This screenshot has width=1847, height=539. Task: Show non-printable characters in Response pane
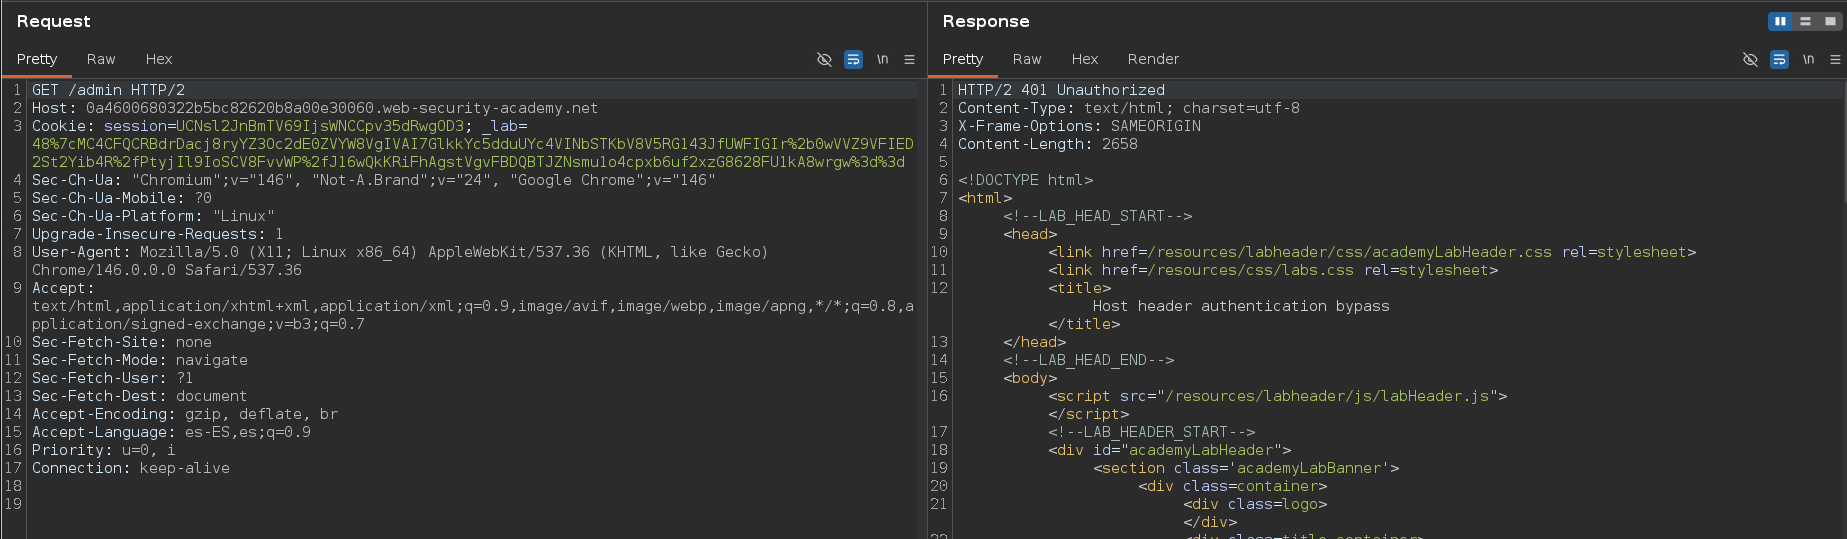click(1808, 60)
